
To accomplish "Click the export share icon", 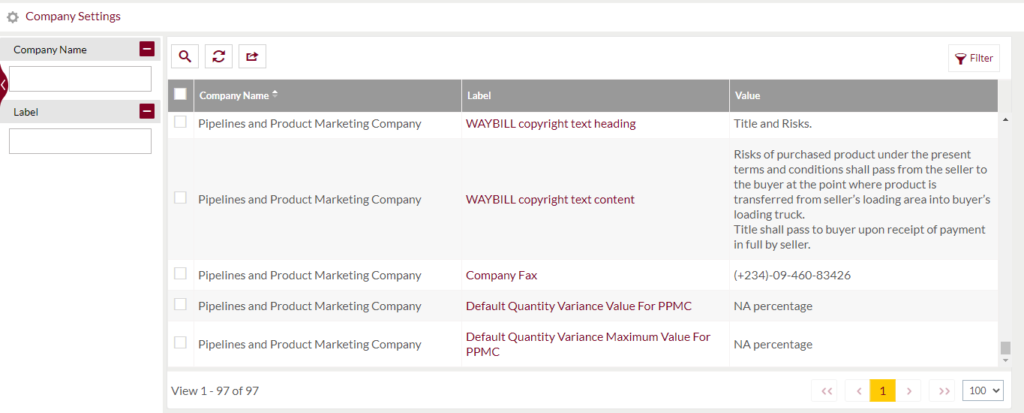I will pos(252,57).
